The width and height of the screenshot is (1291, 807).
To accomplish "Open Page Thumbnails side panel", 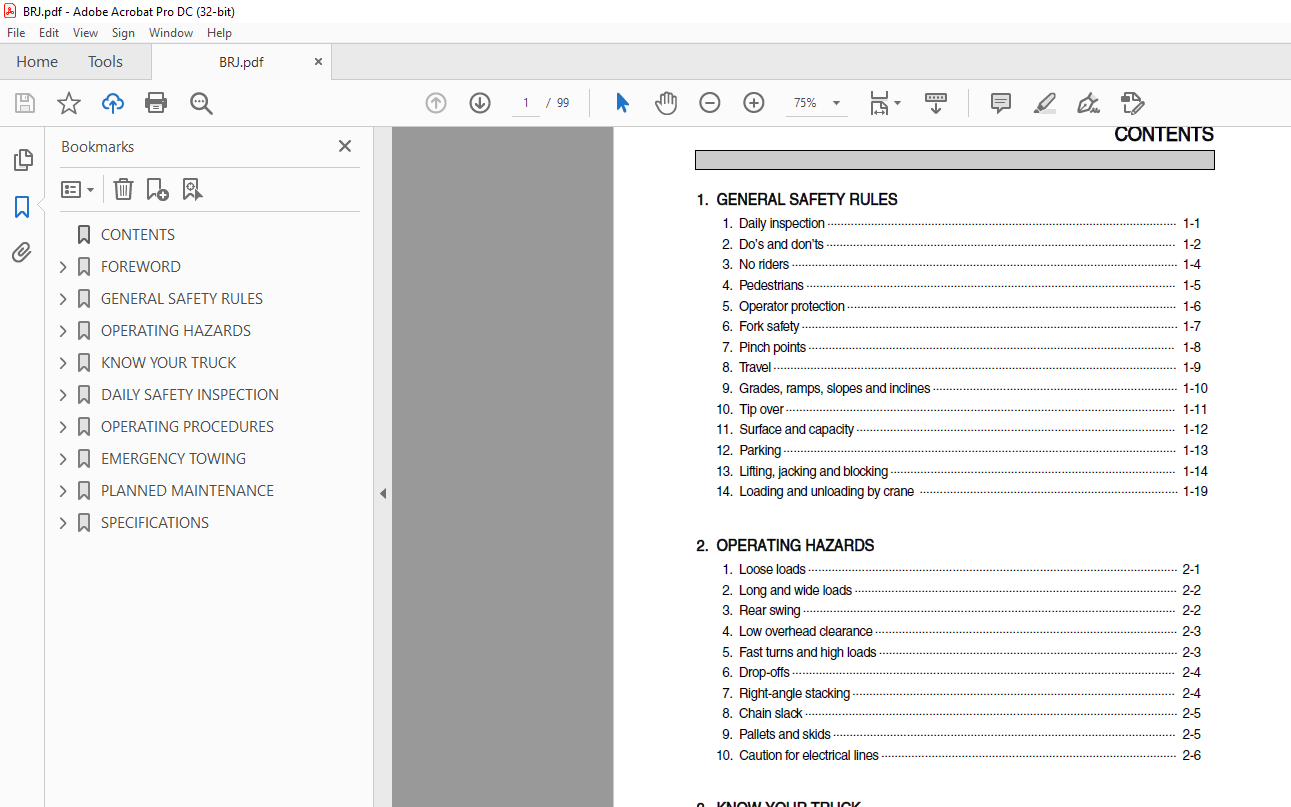I will pyautogui.click(x=22, y=160).
